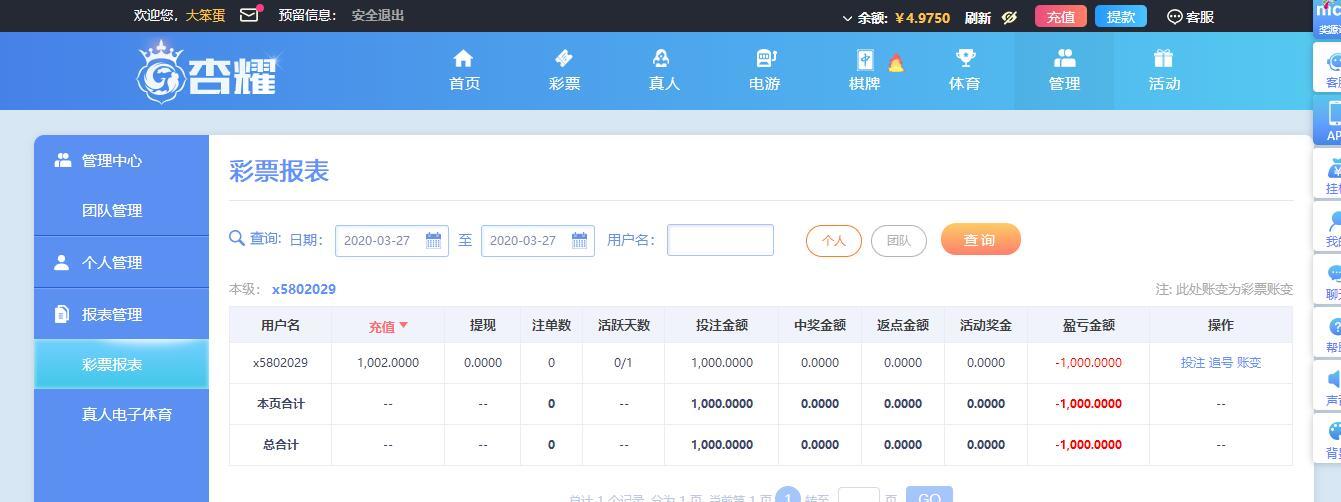Open 客服 customer service chat
The height and width of the screenshot is (502, 1341).
(1190, 17)
